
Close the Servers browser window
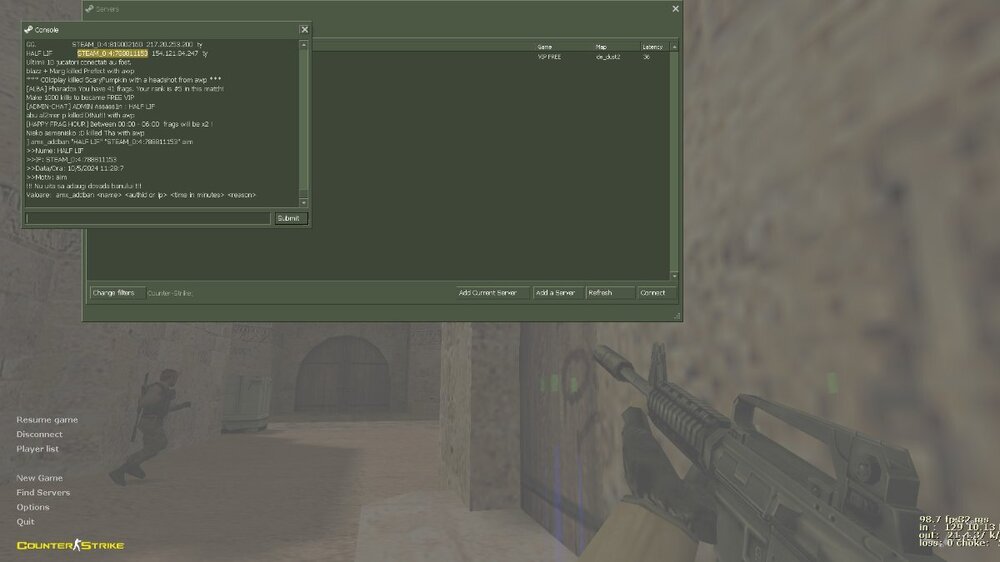click(x=675, y=9)
